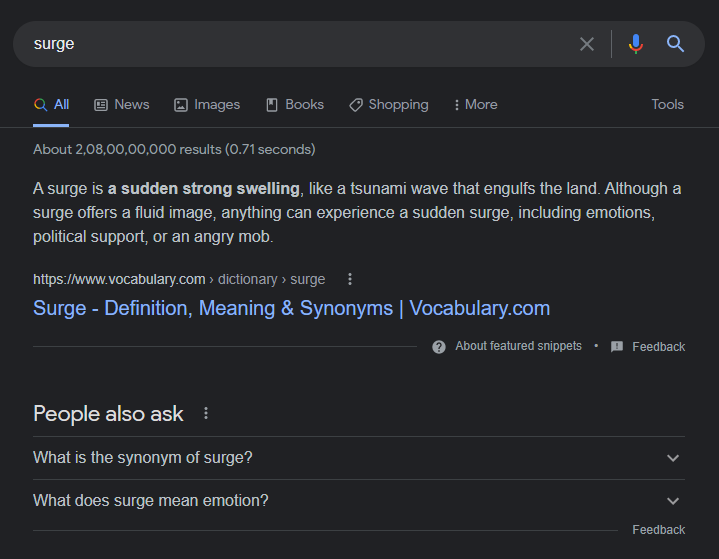719x559 pixels.
Task: Open three-dot menu beside People also ask
Action: point(206,413)
